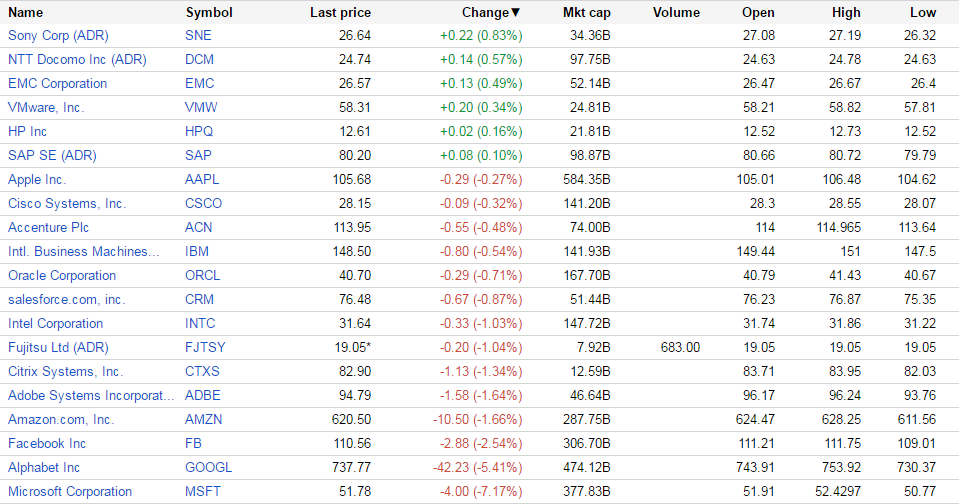Open the Facebook Inc link
This screenshot has width=959, height=504.
click(x=47, y=443)
